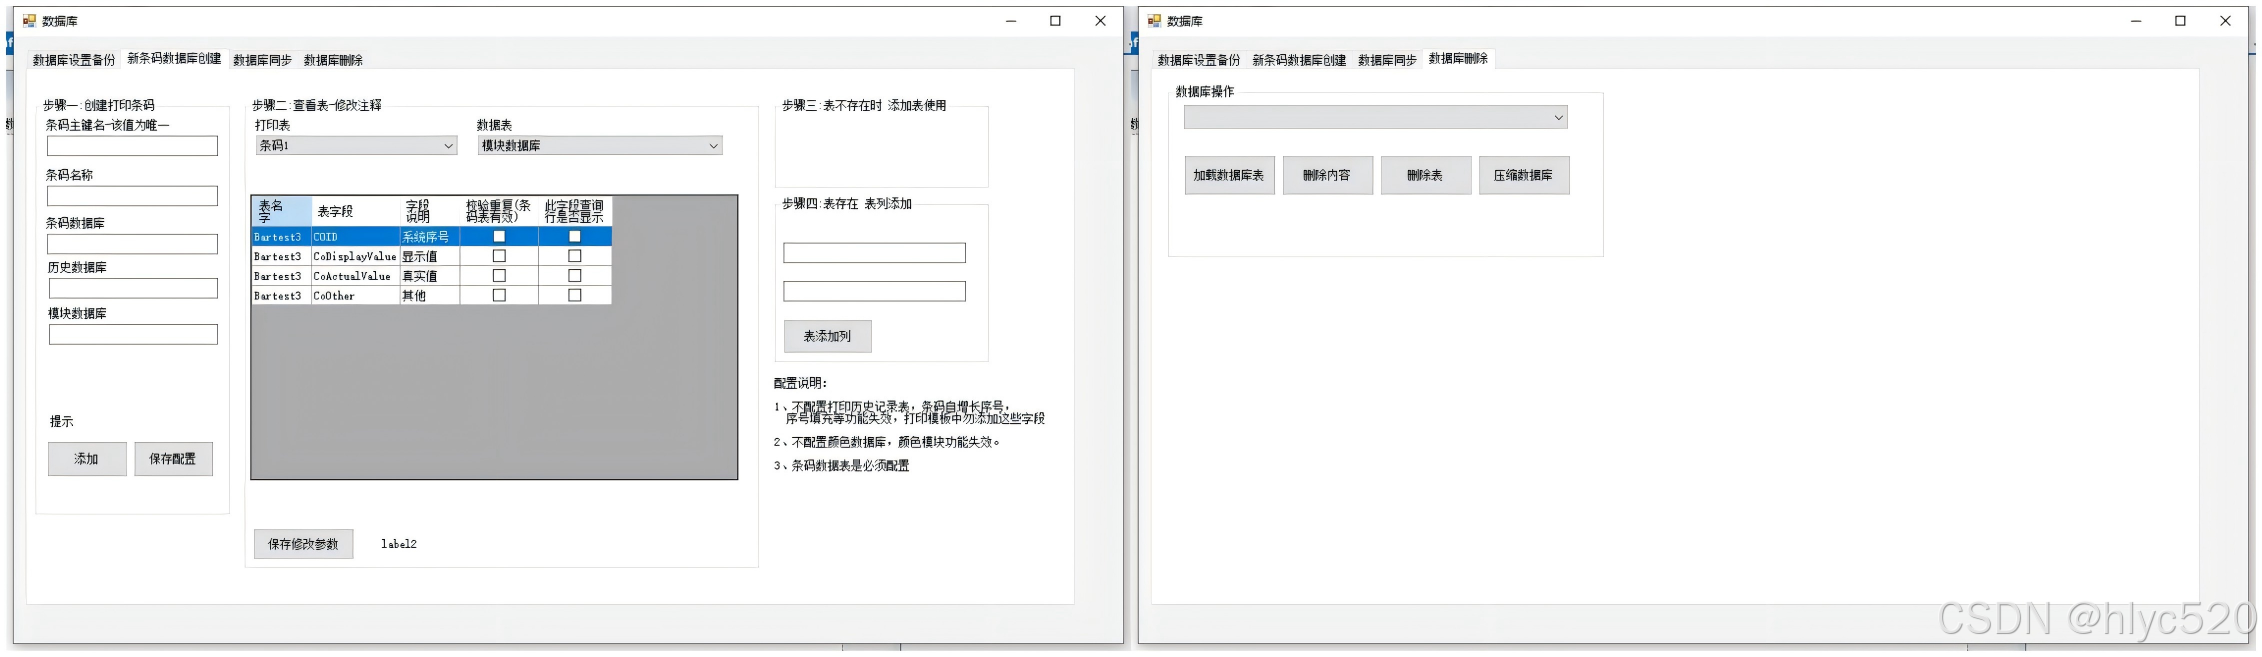
Task: Select 新条码数据库创建 tab in left window
Action: (x=174, y=58)
